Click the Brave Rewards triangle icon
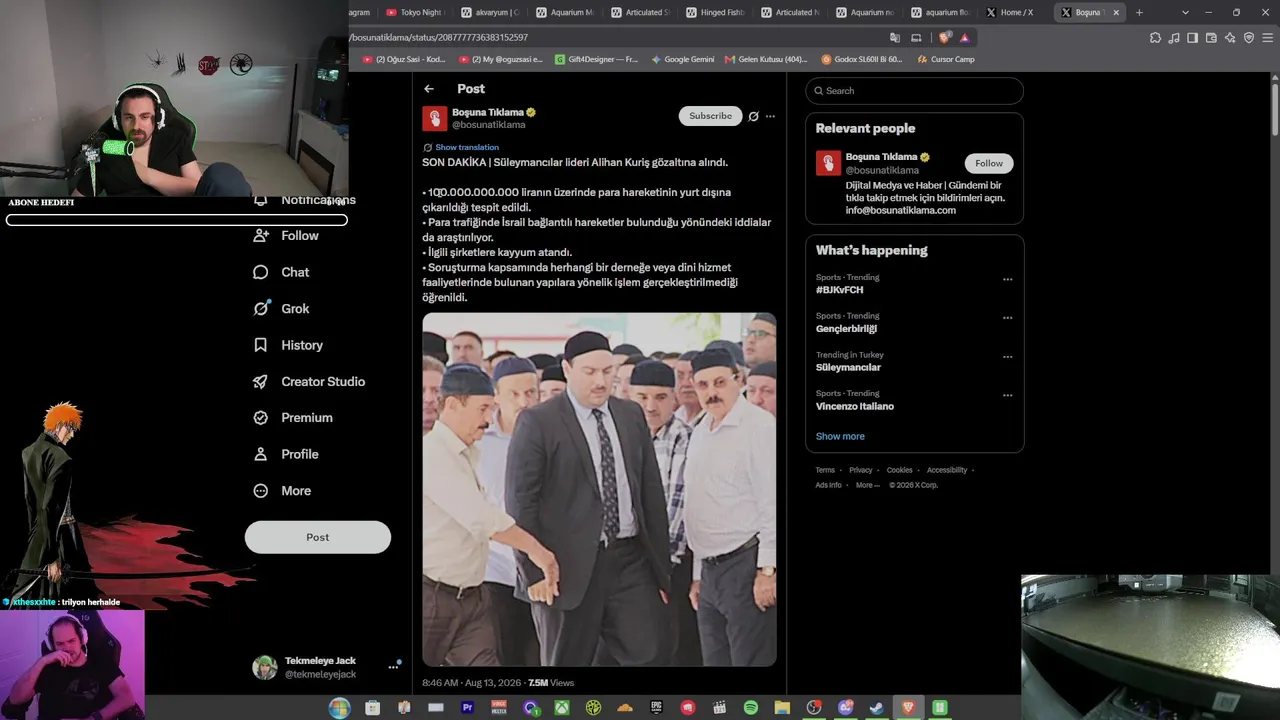 pos(964,37)
